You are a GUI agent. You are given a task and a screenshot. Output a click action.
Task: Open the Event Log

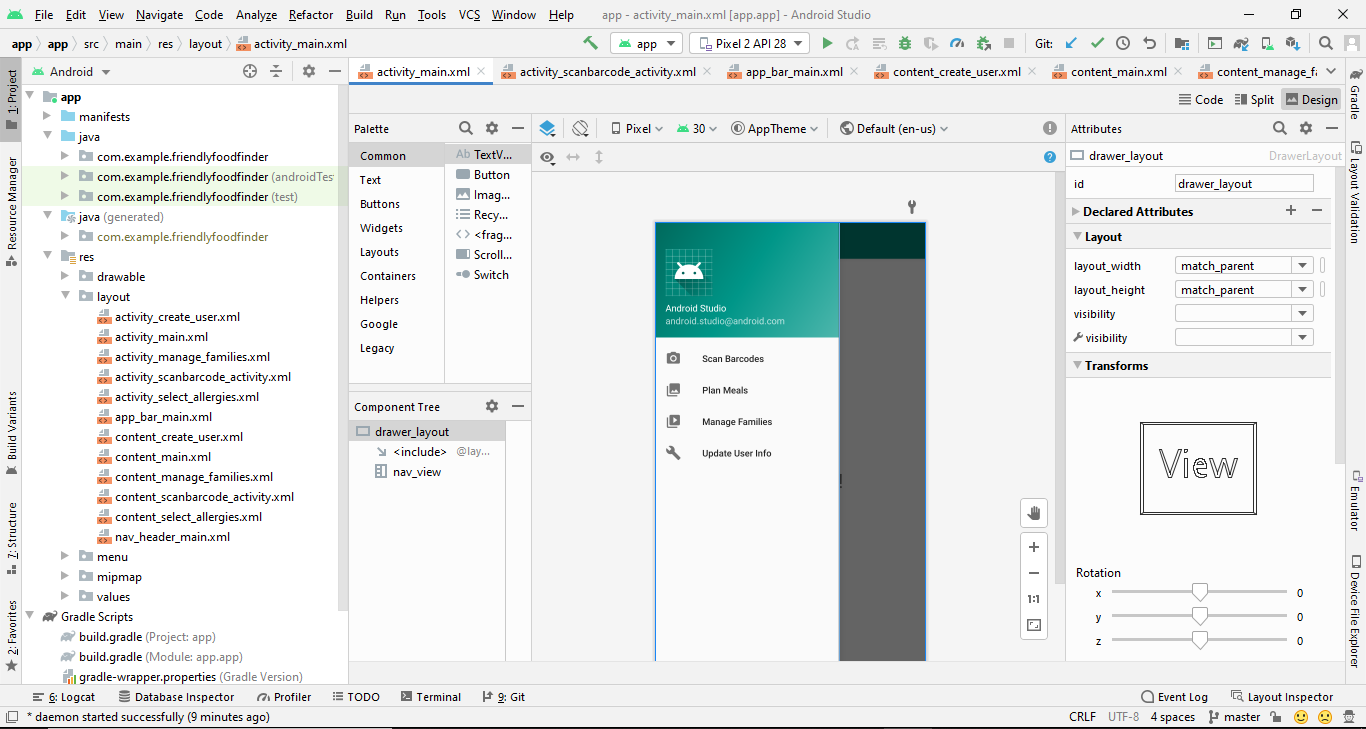coord(1174,697)
